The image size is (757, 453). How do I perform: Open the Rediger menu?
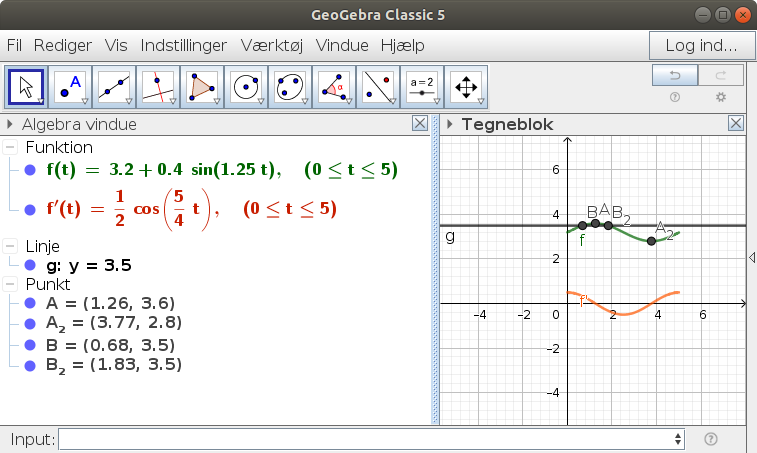click(63, 45)
